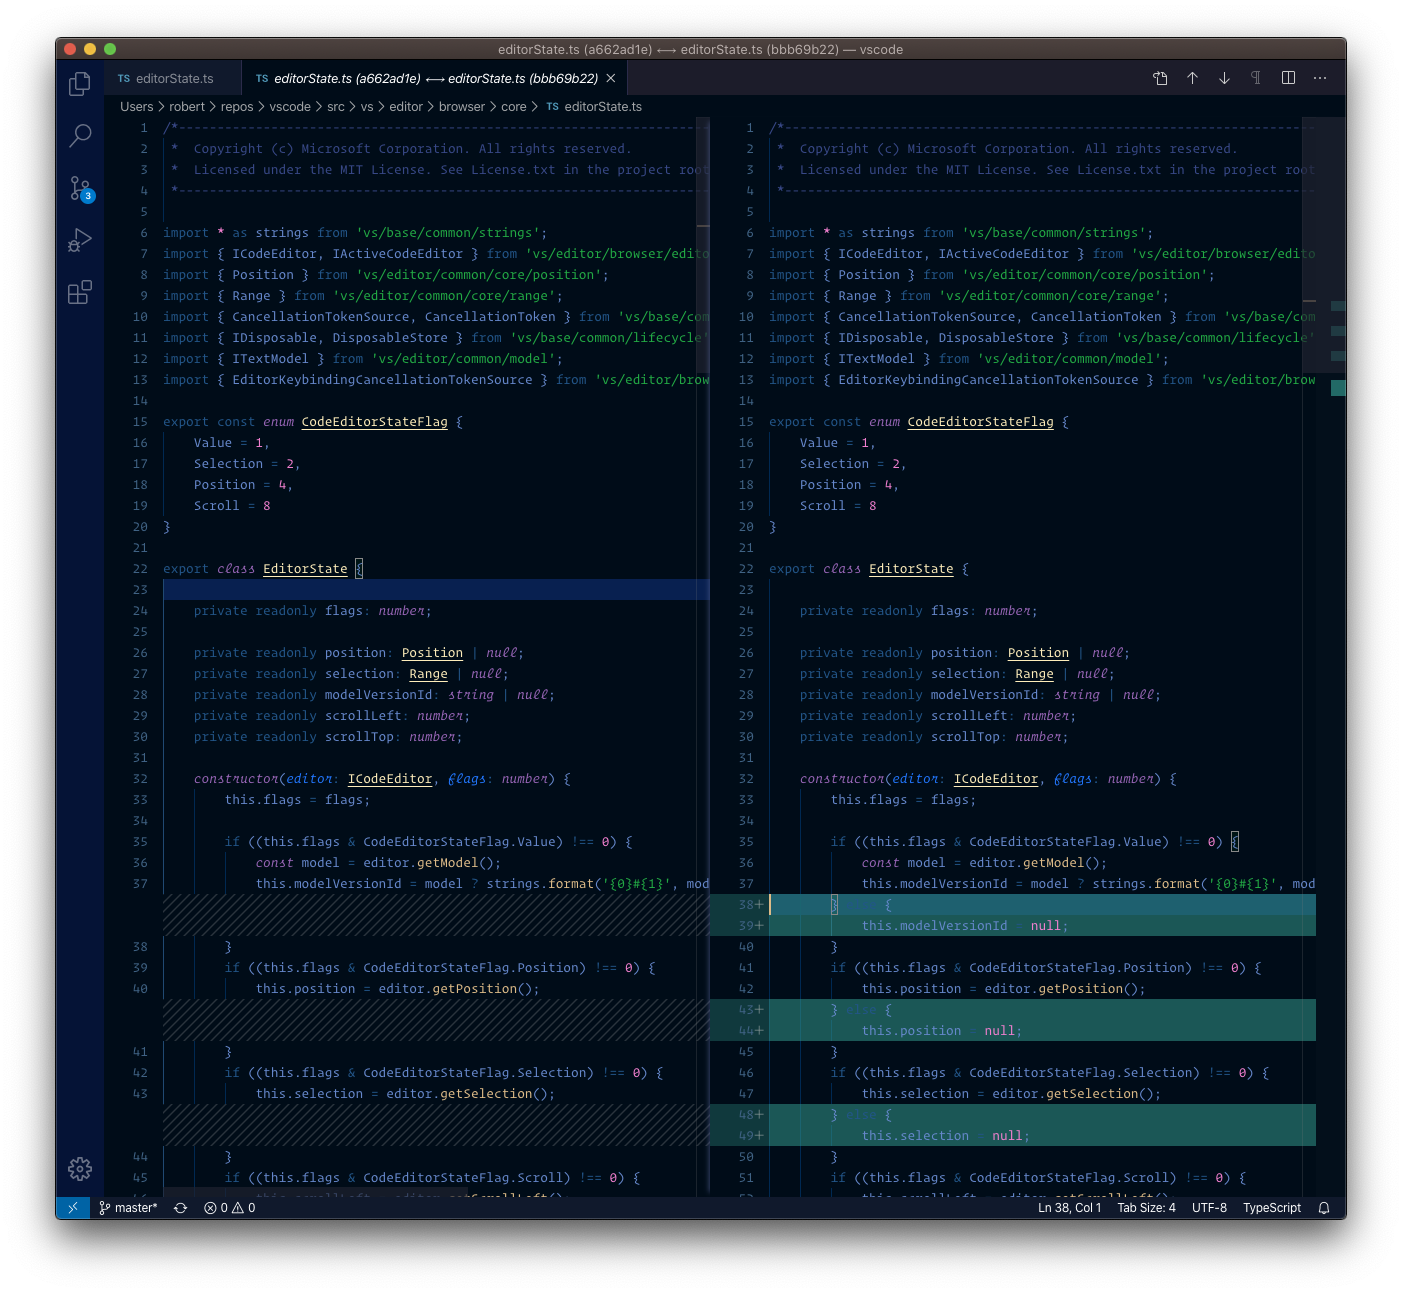Screen dimensions: 1402x1293
Task: Click core breadcrumb segment
Action: tap(514, 107)
